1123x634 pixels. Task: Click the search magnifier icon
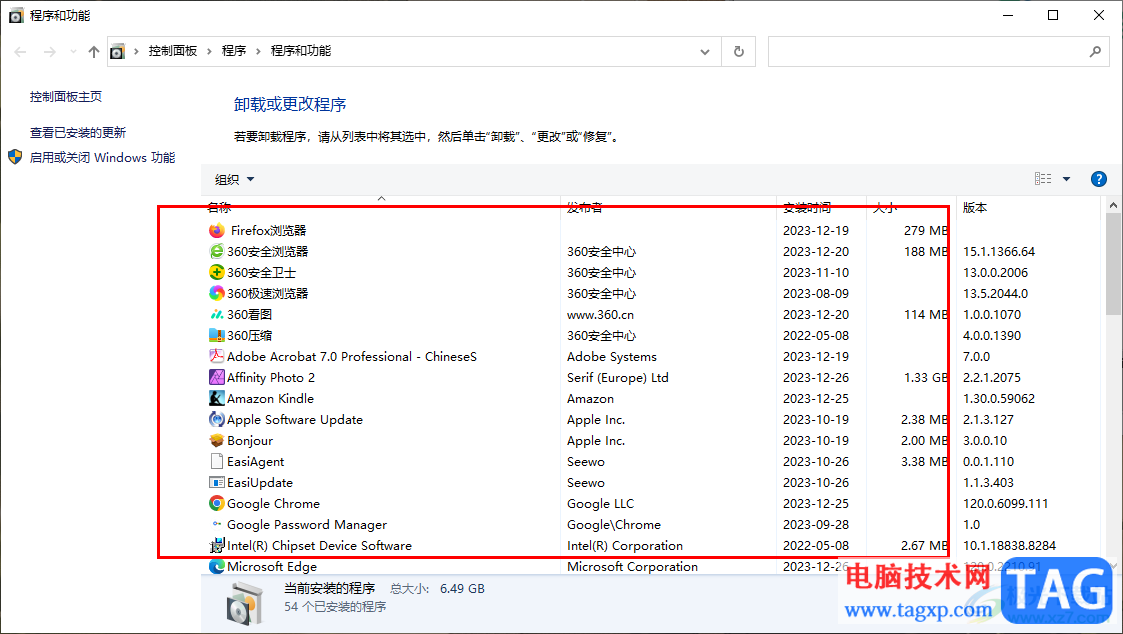tap(1095, 52)
